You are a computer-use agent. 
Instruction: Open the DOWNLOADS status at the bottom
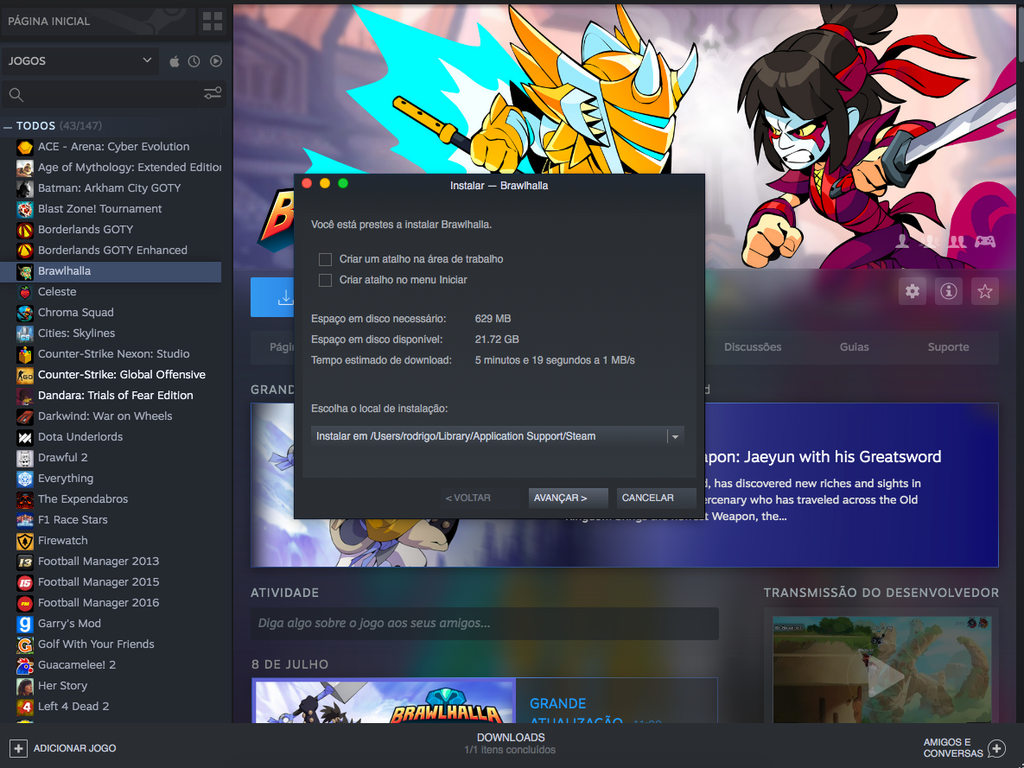(x=511, y=743)
